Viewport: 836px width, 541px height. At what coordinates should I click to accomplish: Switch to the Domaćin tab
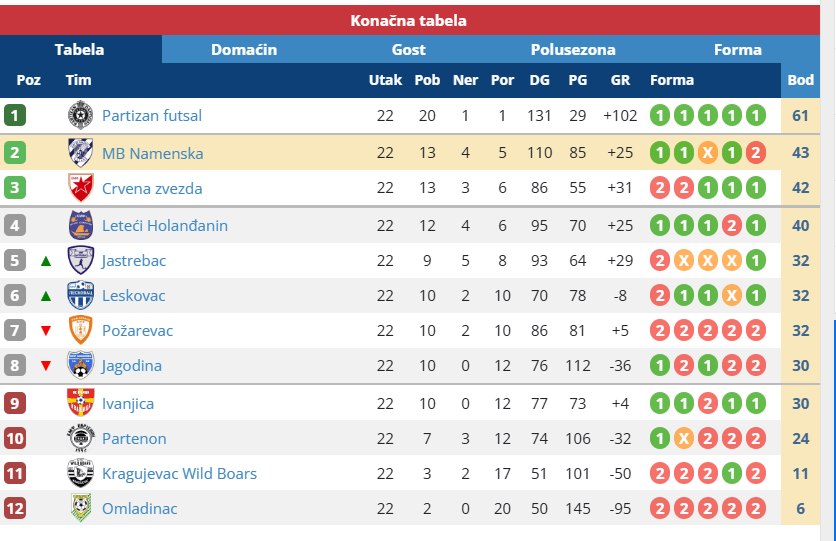click(x=244, y=50)
